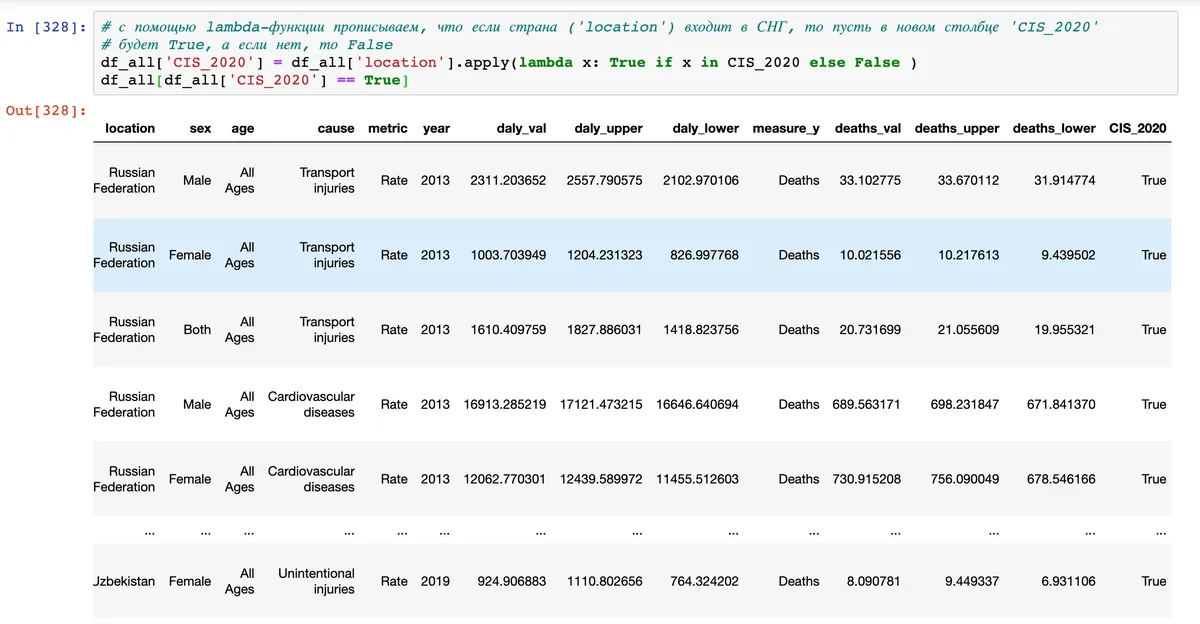The image size is (1200, 624).
Task: Select the 'metric' column header
Action: [x=388, y=128]
